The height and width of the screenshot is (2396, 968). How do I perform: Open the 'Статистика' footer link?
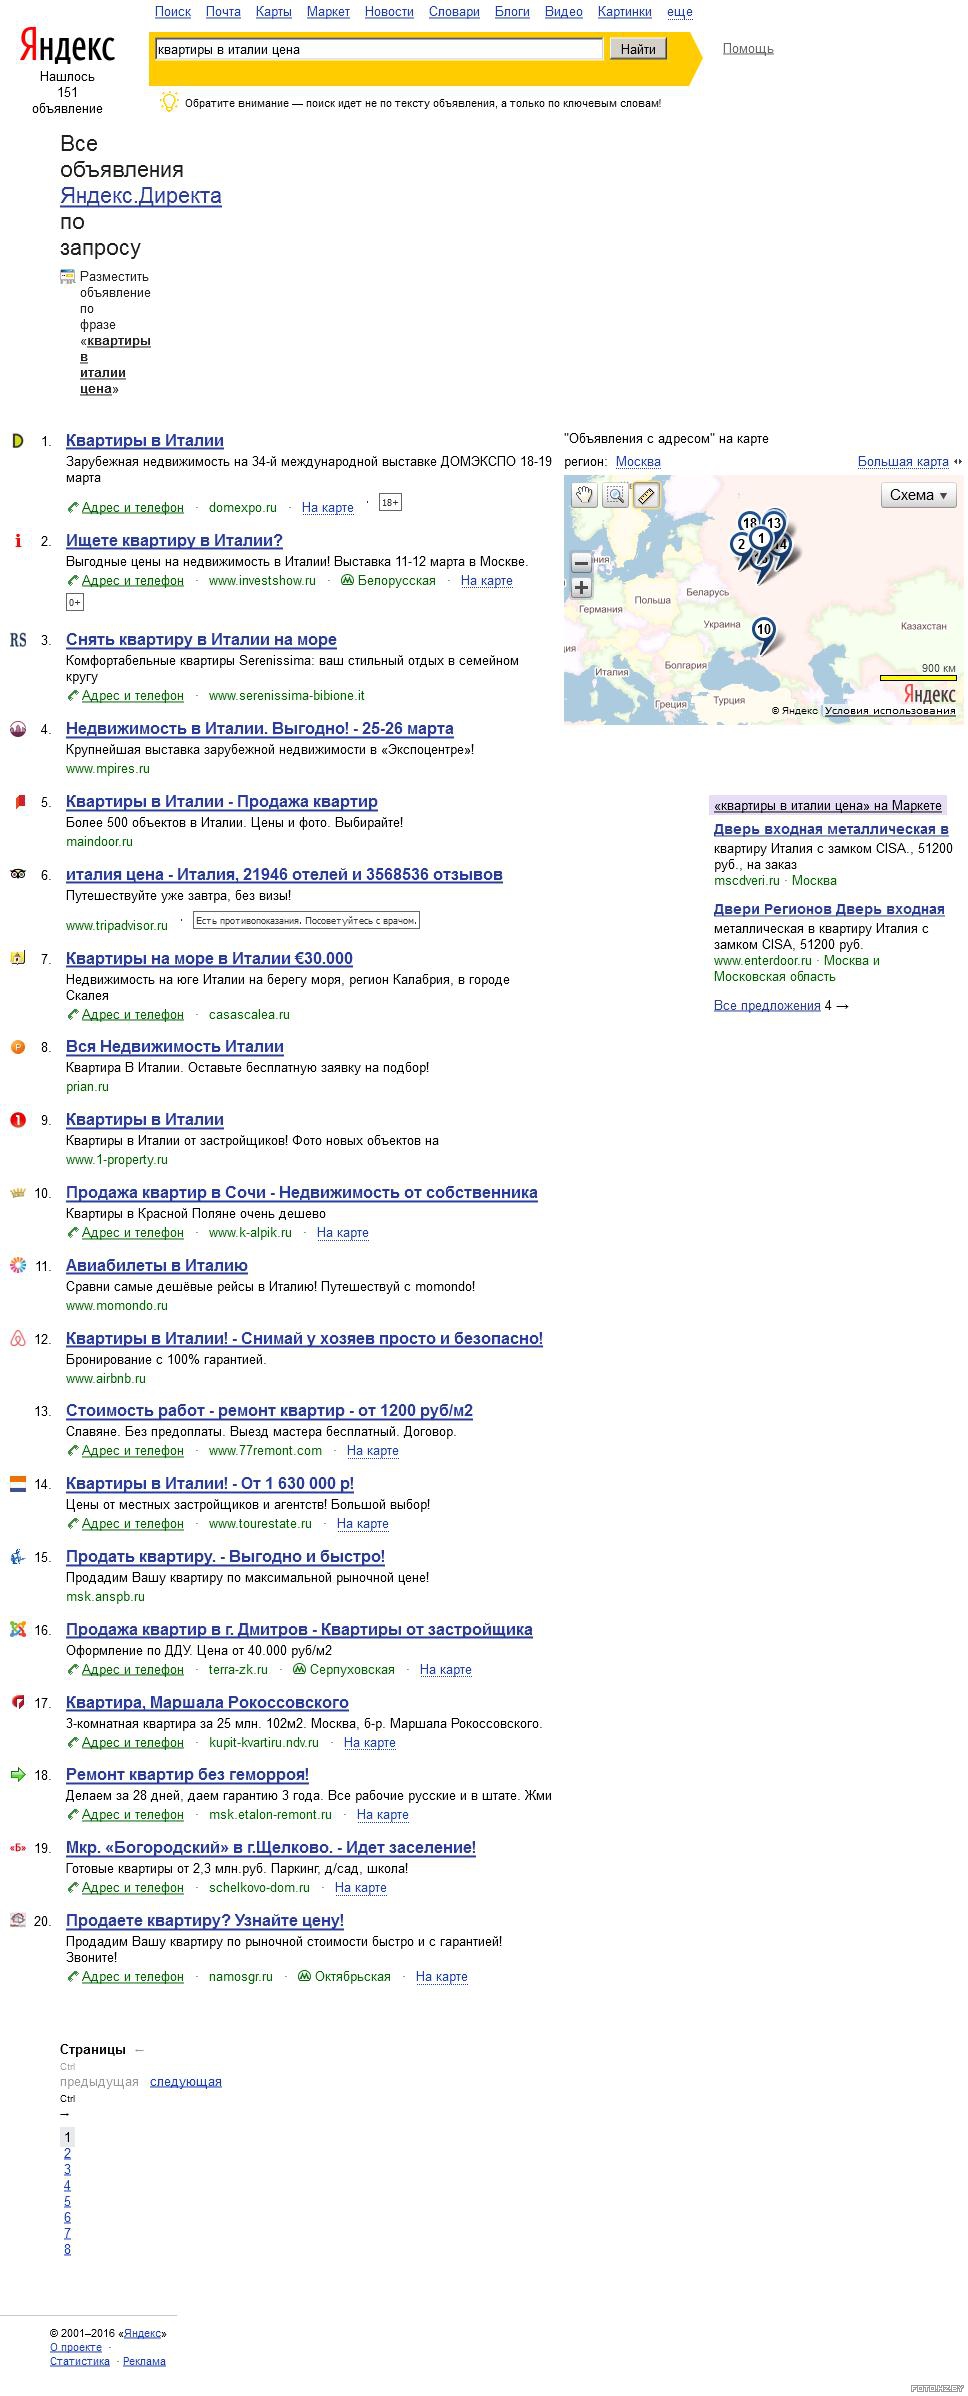(x=80, y=2361)
